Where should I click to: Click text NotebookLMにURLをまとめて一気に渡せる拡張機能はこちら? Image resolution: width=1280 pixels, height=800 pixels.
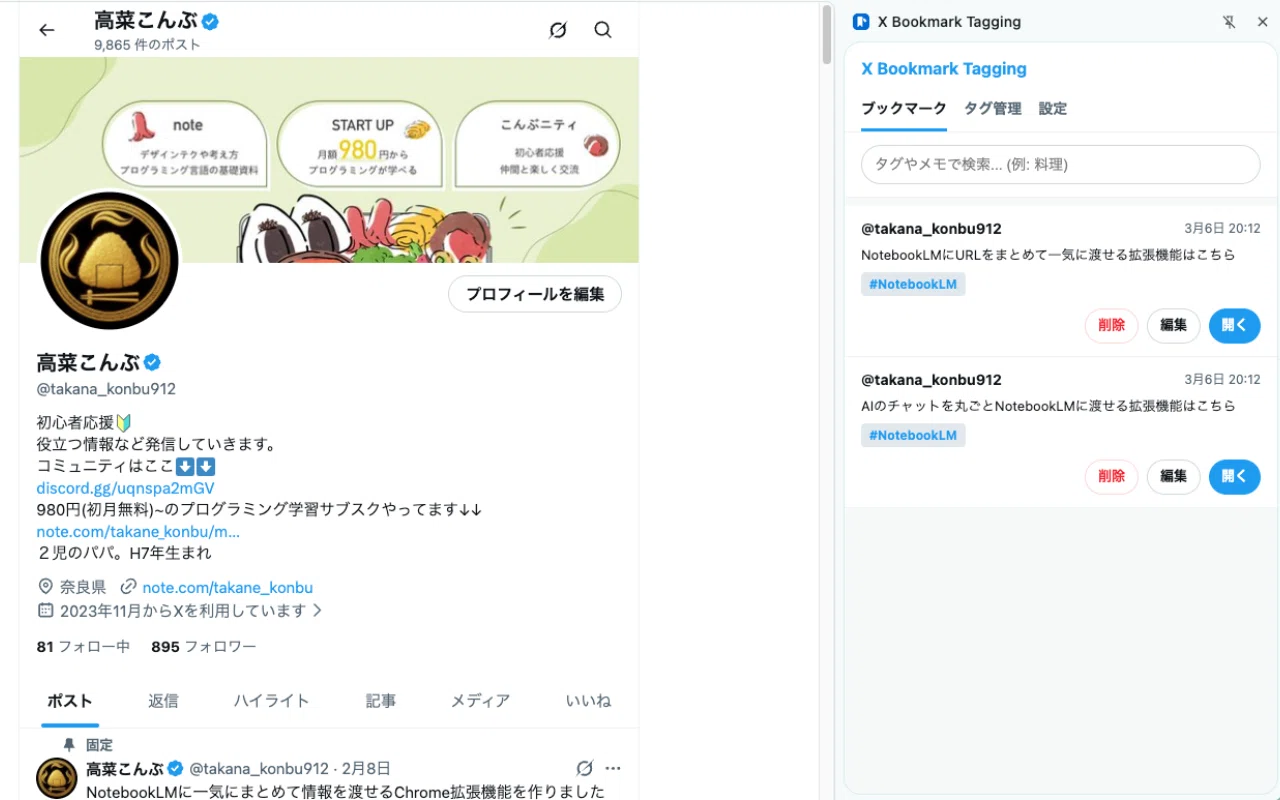[x=1048, y=255]
